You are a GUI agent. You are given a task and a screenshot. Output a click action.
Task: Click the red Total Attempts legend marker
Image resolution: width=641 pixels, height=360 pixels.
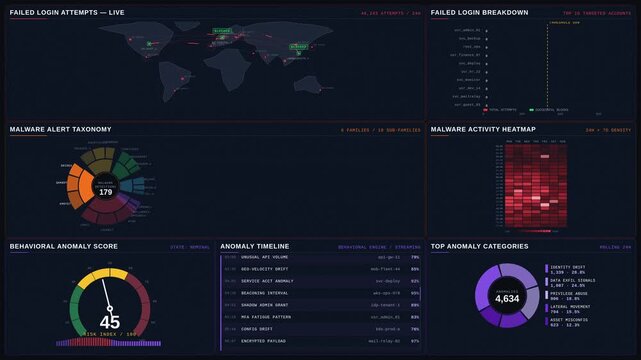[485, 110]
